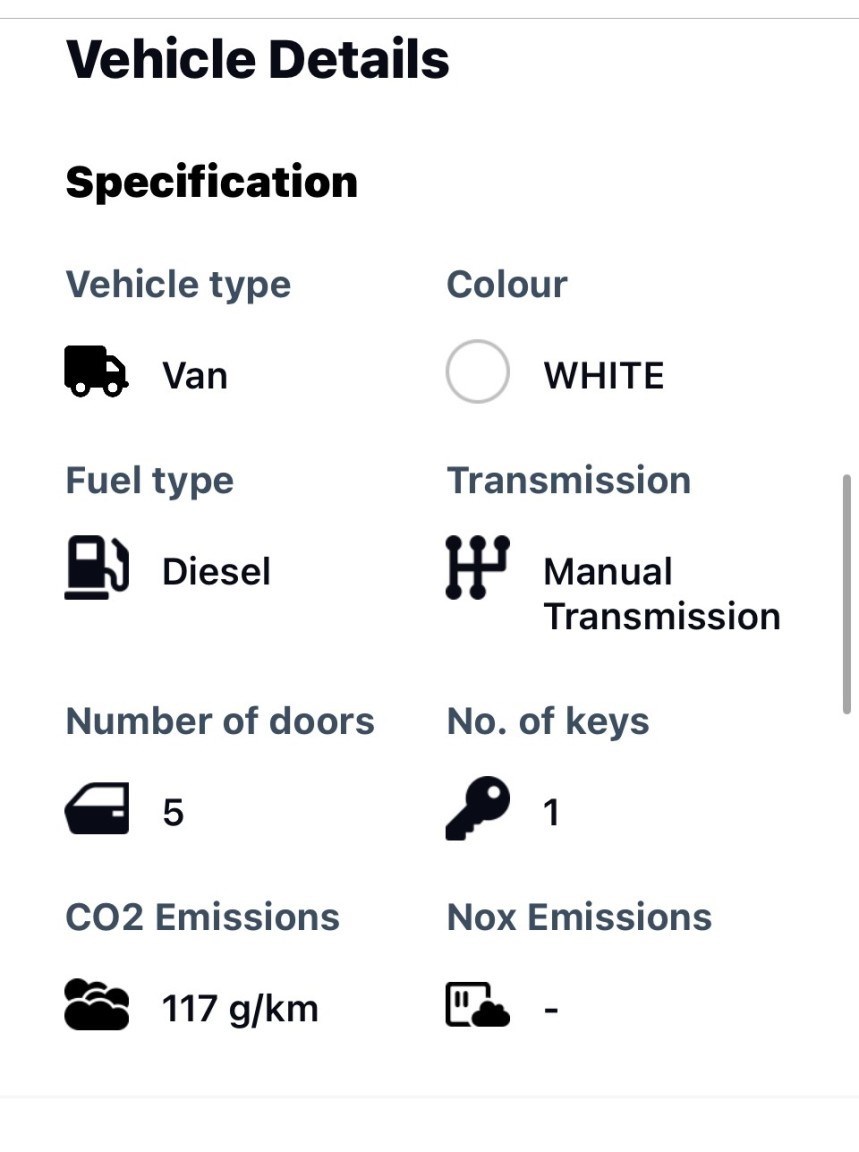859x1152 pixels.
Task: Click the Fuel type label
Action: point(149,481)
